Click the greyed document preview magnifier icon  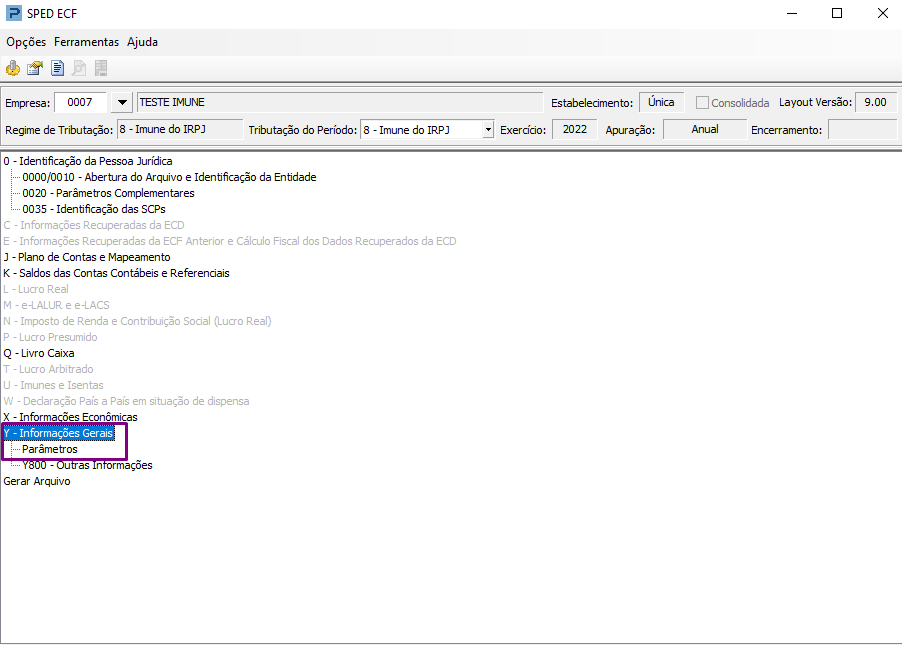79,68
